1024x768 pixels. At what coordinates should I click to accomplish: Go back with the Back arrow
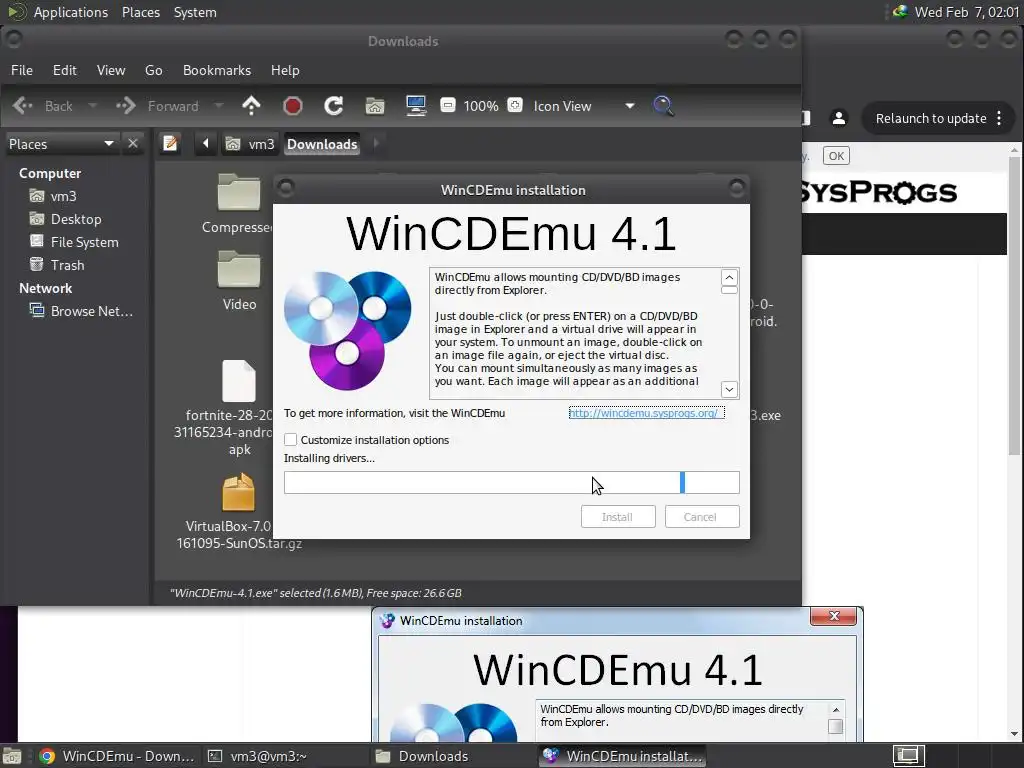pos(43,106)
